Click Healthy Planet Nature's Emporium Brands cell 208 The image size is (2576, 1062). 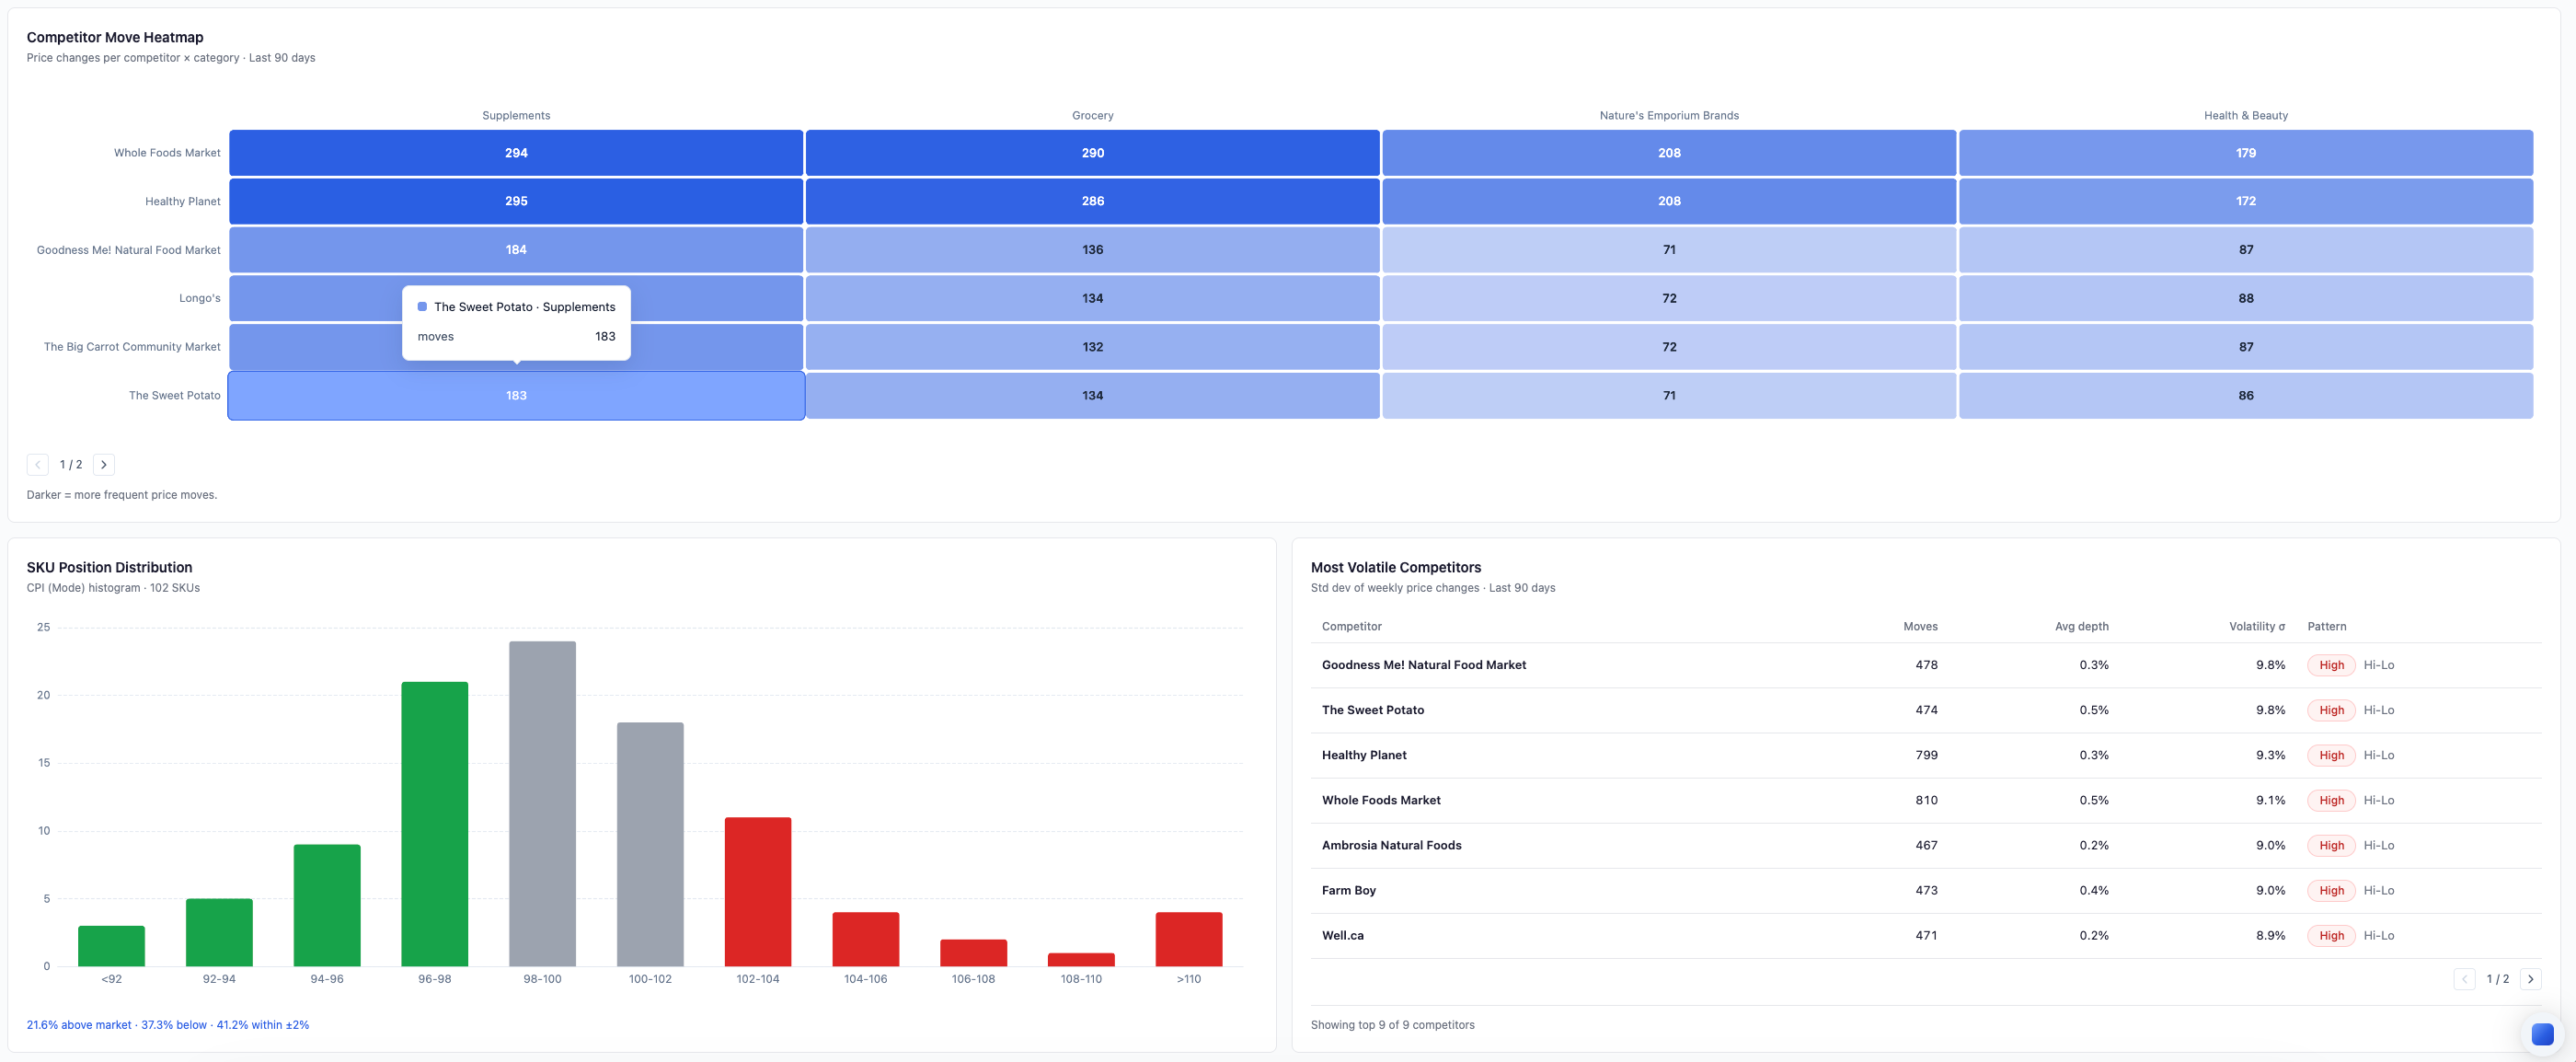click(x=1669, y=201)
